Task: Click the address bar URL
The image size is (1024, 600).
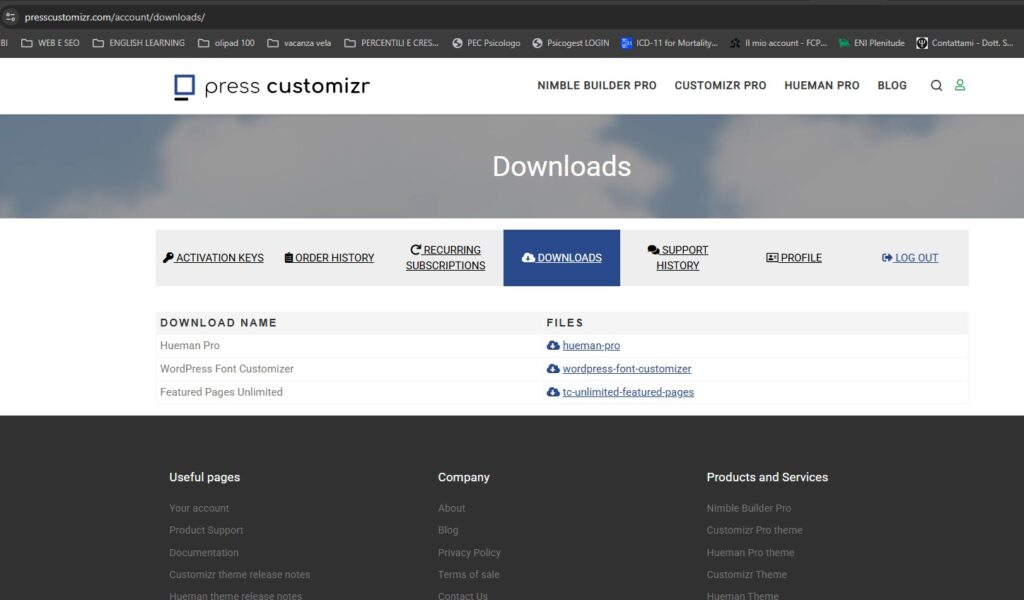Action: point(115,17)
